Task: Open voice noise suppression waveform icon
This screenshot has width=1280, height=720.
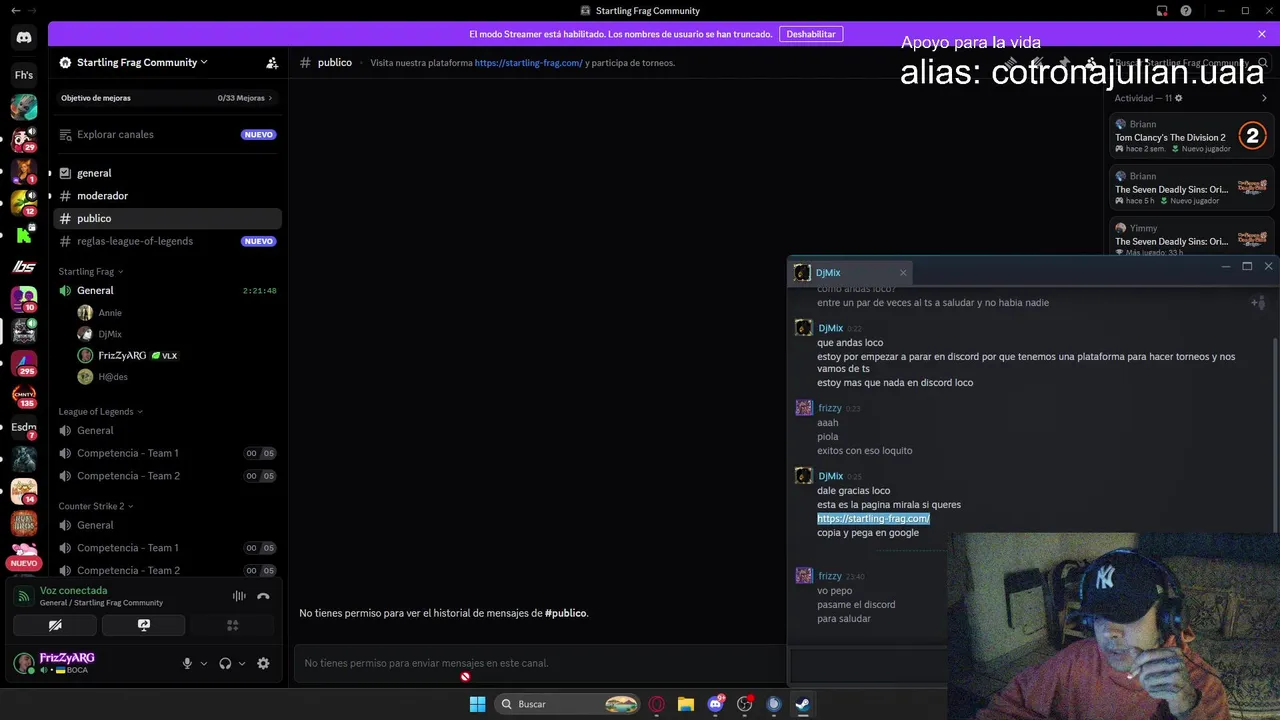Action: (x=239, y=596)
